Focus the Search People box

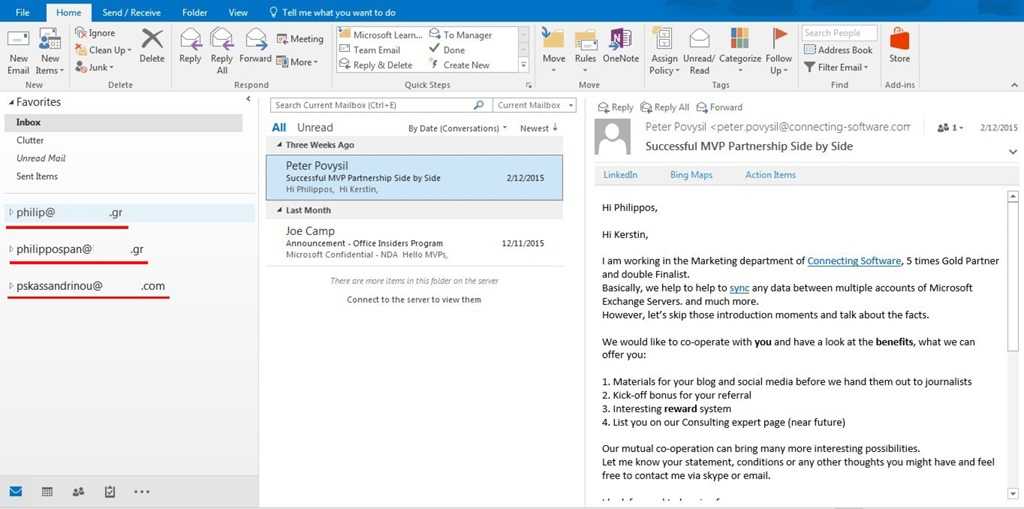pos(840,33)
